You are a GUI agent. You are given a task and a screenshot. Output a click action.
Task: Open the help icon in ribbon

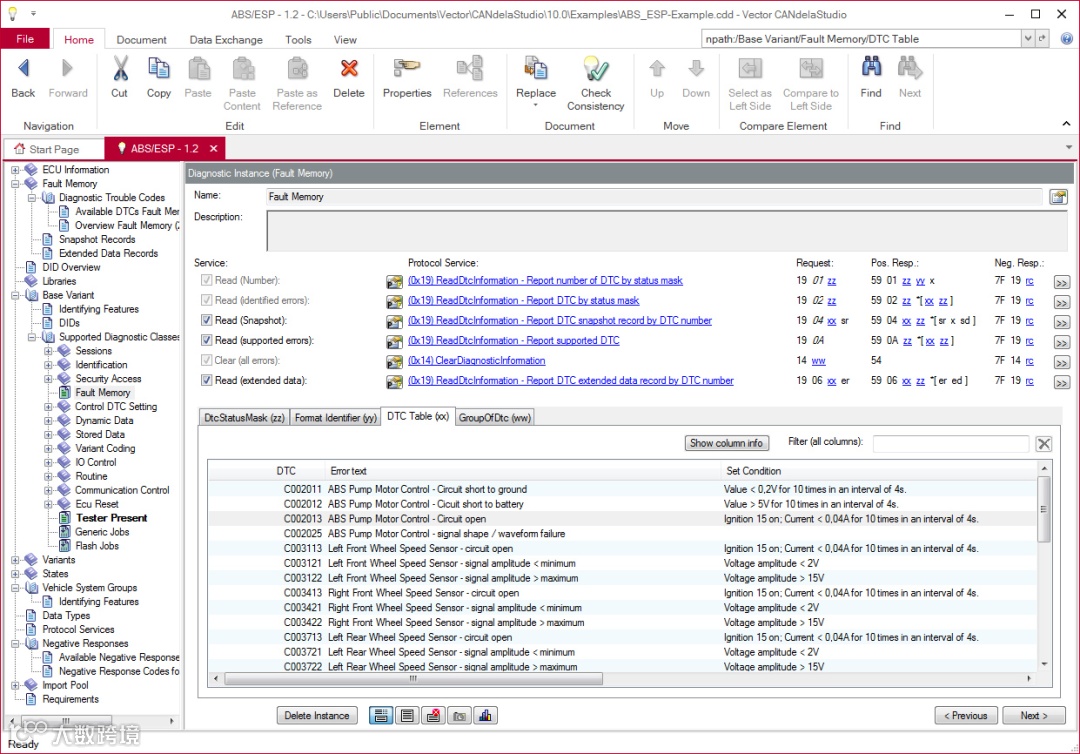(x=1066, y=39)
